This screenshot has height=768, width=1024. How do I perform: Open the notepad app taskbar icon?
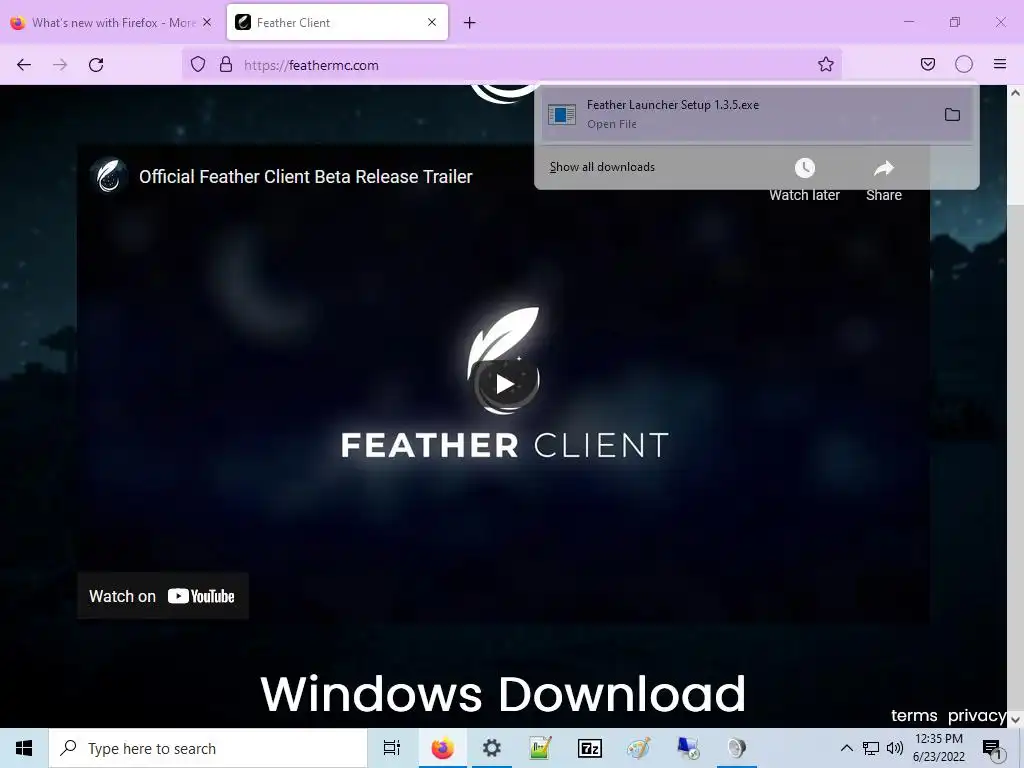coord(540,748)
